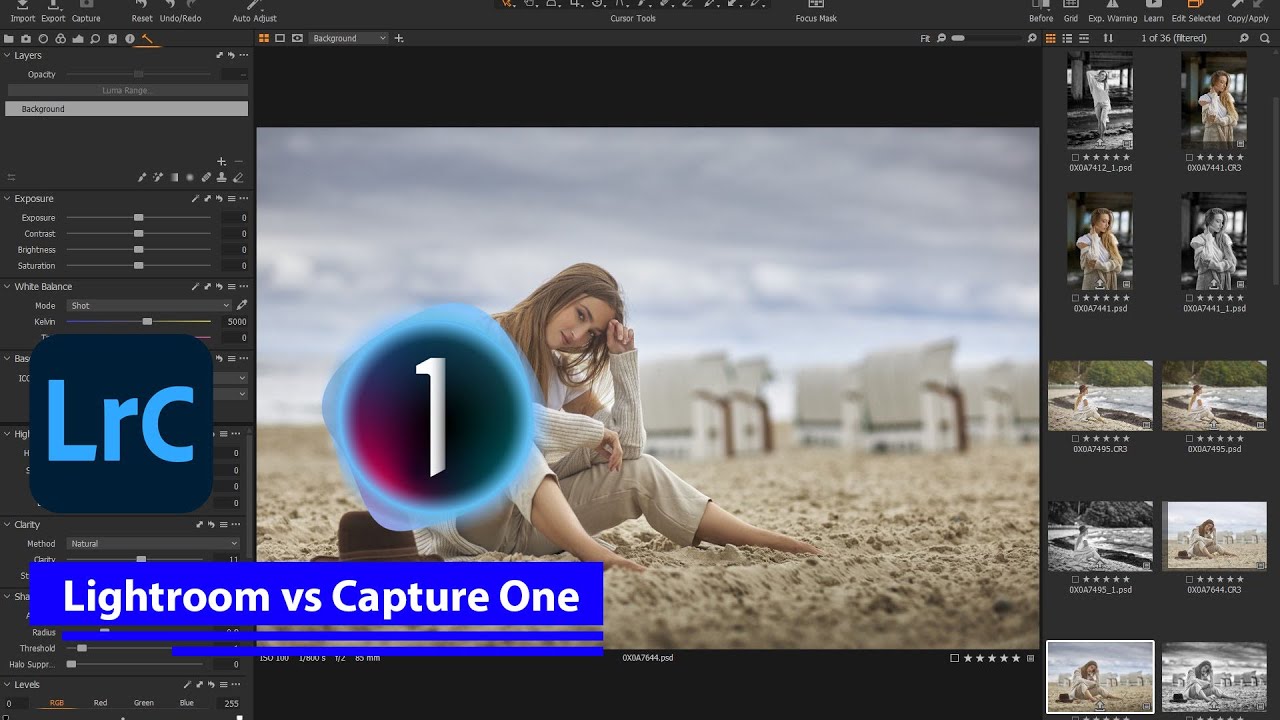Click the Capture camera icon
This screenshot has width=1280, height=720.
(x=86, y=5)
